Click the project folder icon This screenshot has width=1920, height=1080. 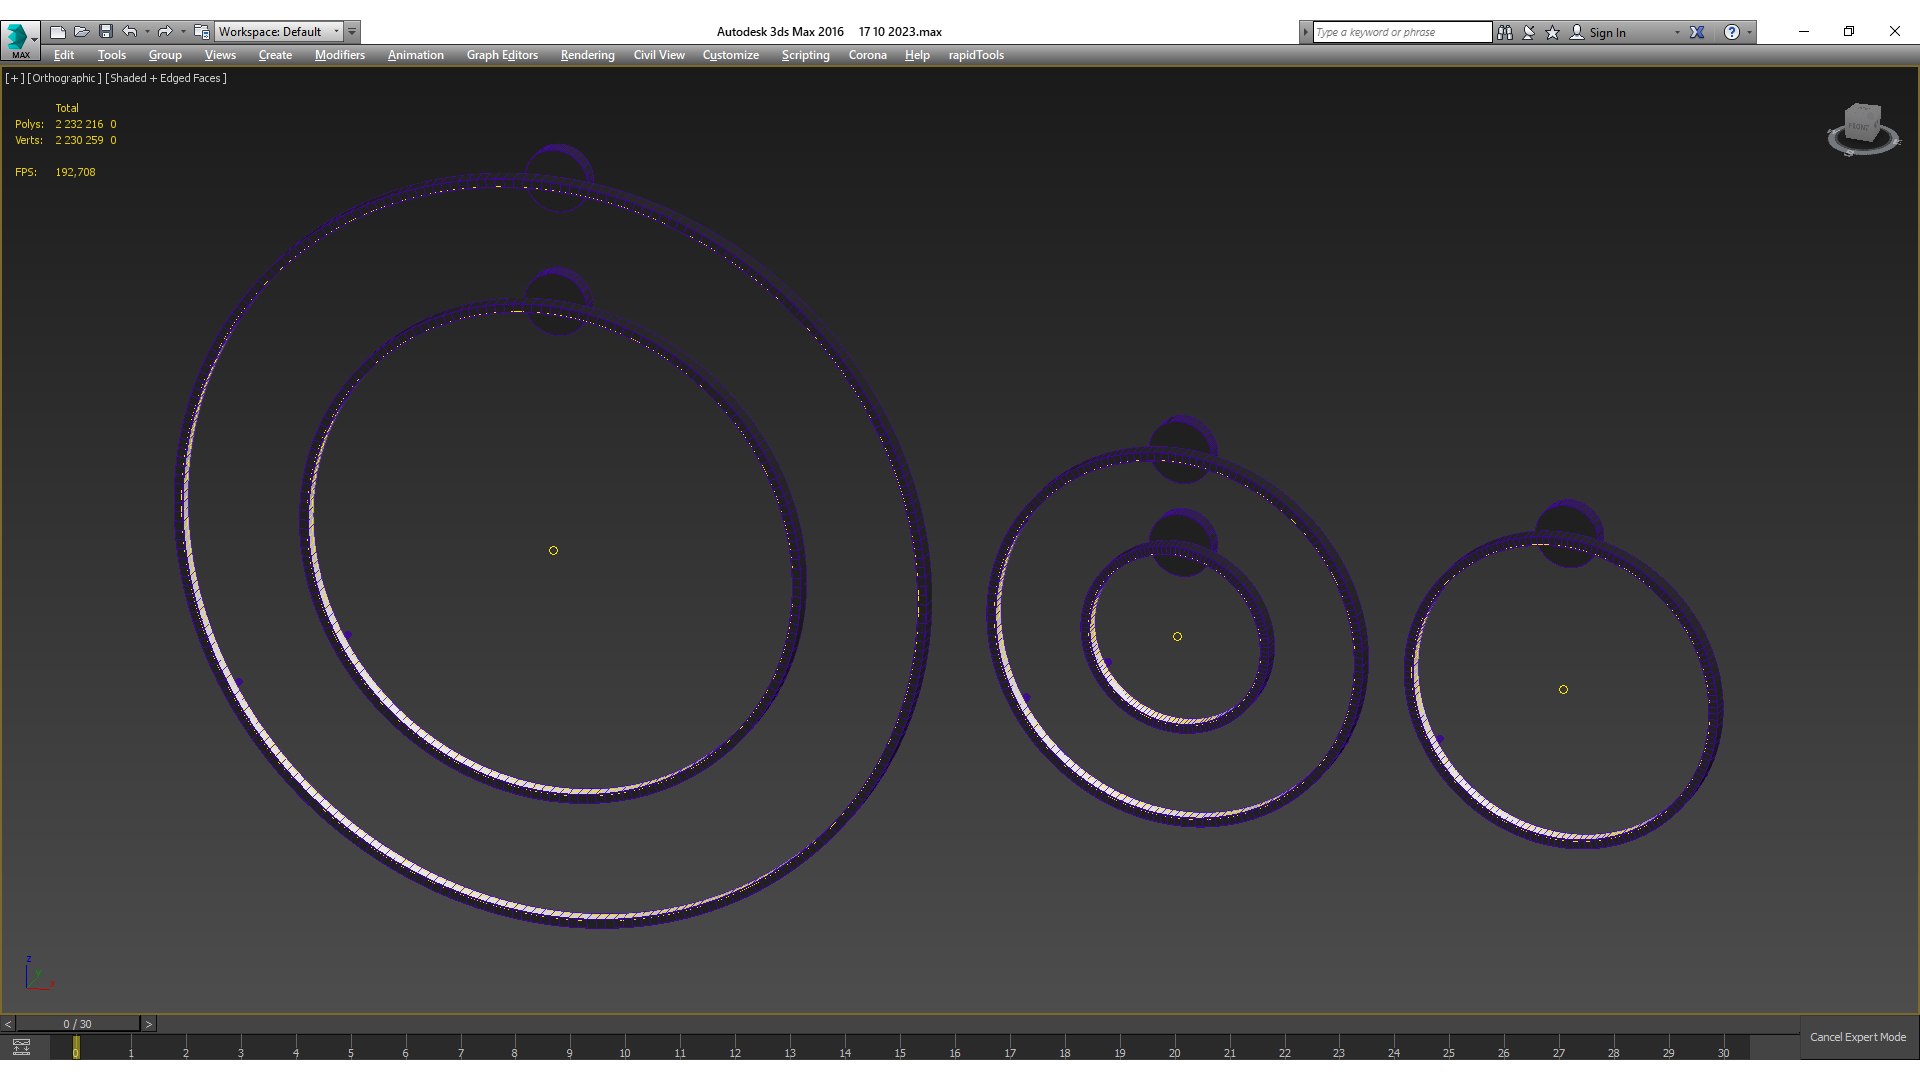point(202,32)
